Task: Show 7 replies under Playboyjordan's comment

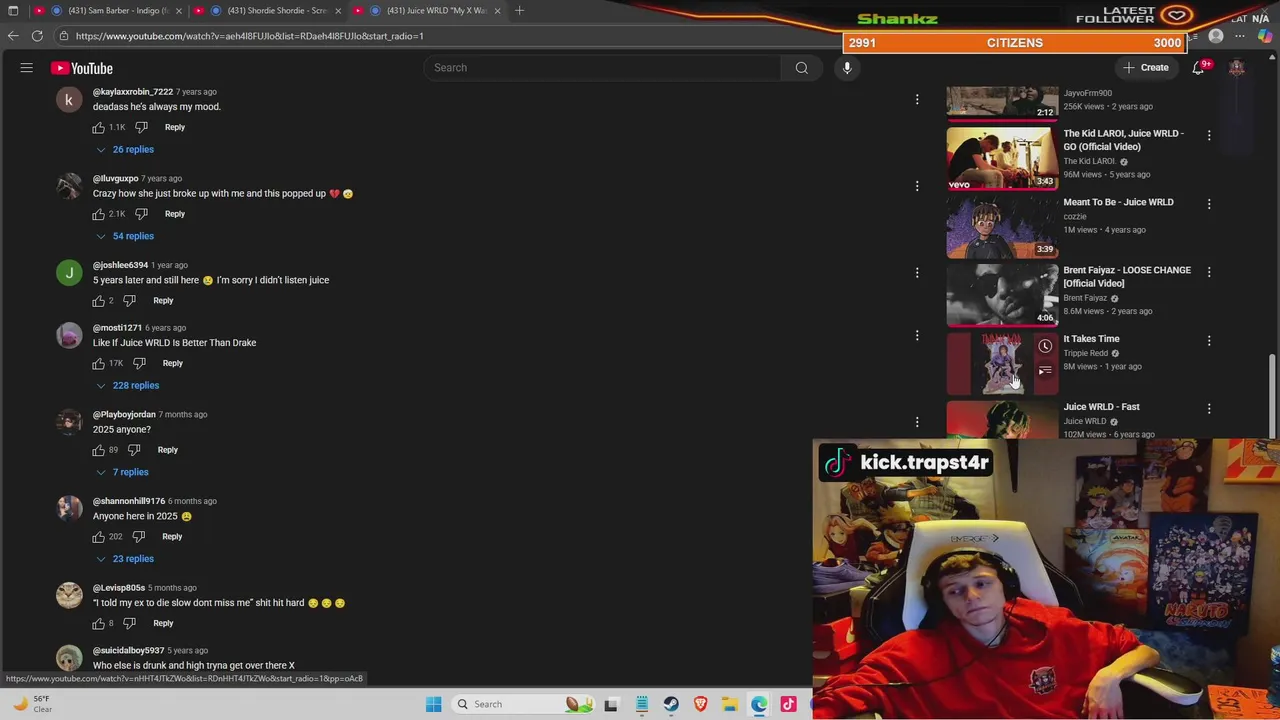Action: click(122, 472)
